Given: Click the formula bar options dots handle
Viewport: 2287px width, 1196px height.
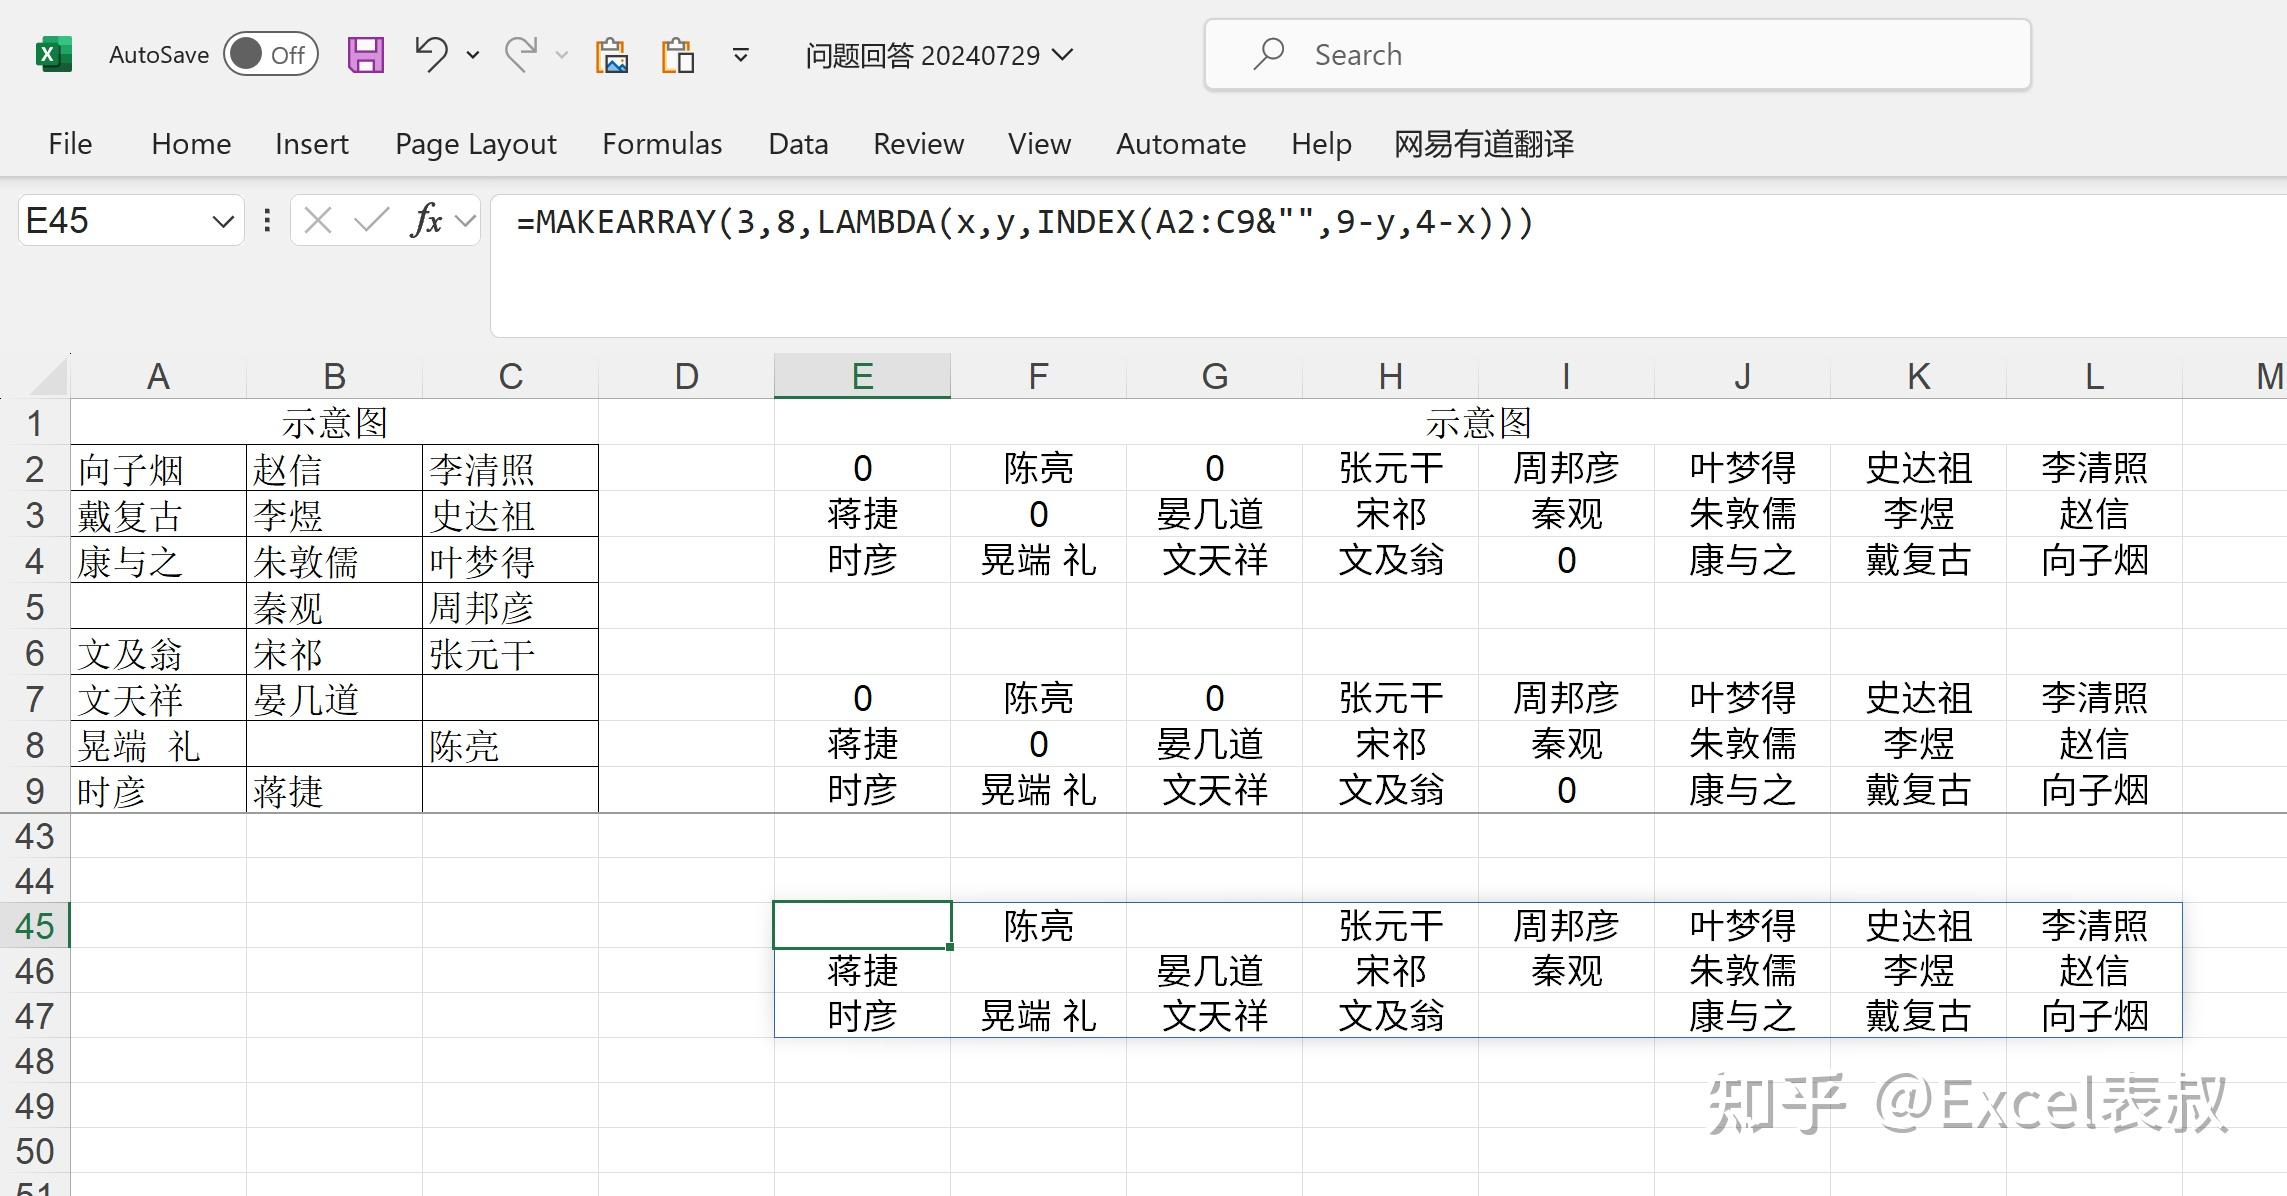Looking at the screenshot, I should [267, 220].
